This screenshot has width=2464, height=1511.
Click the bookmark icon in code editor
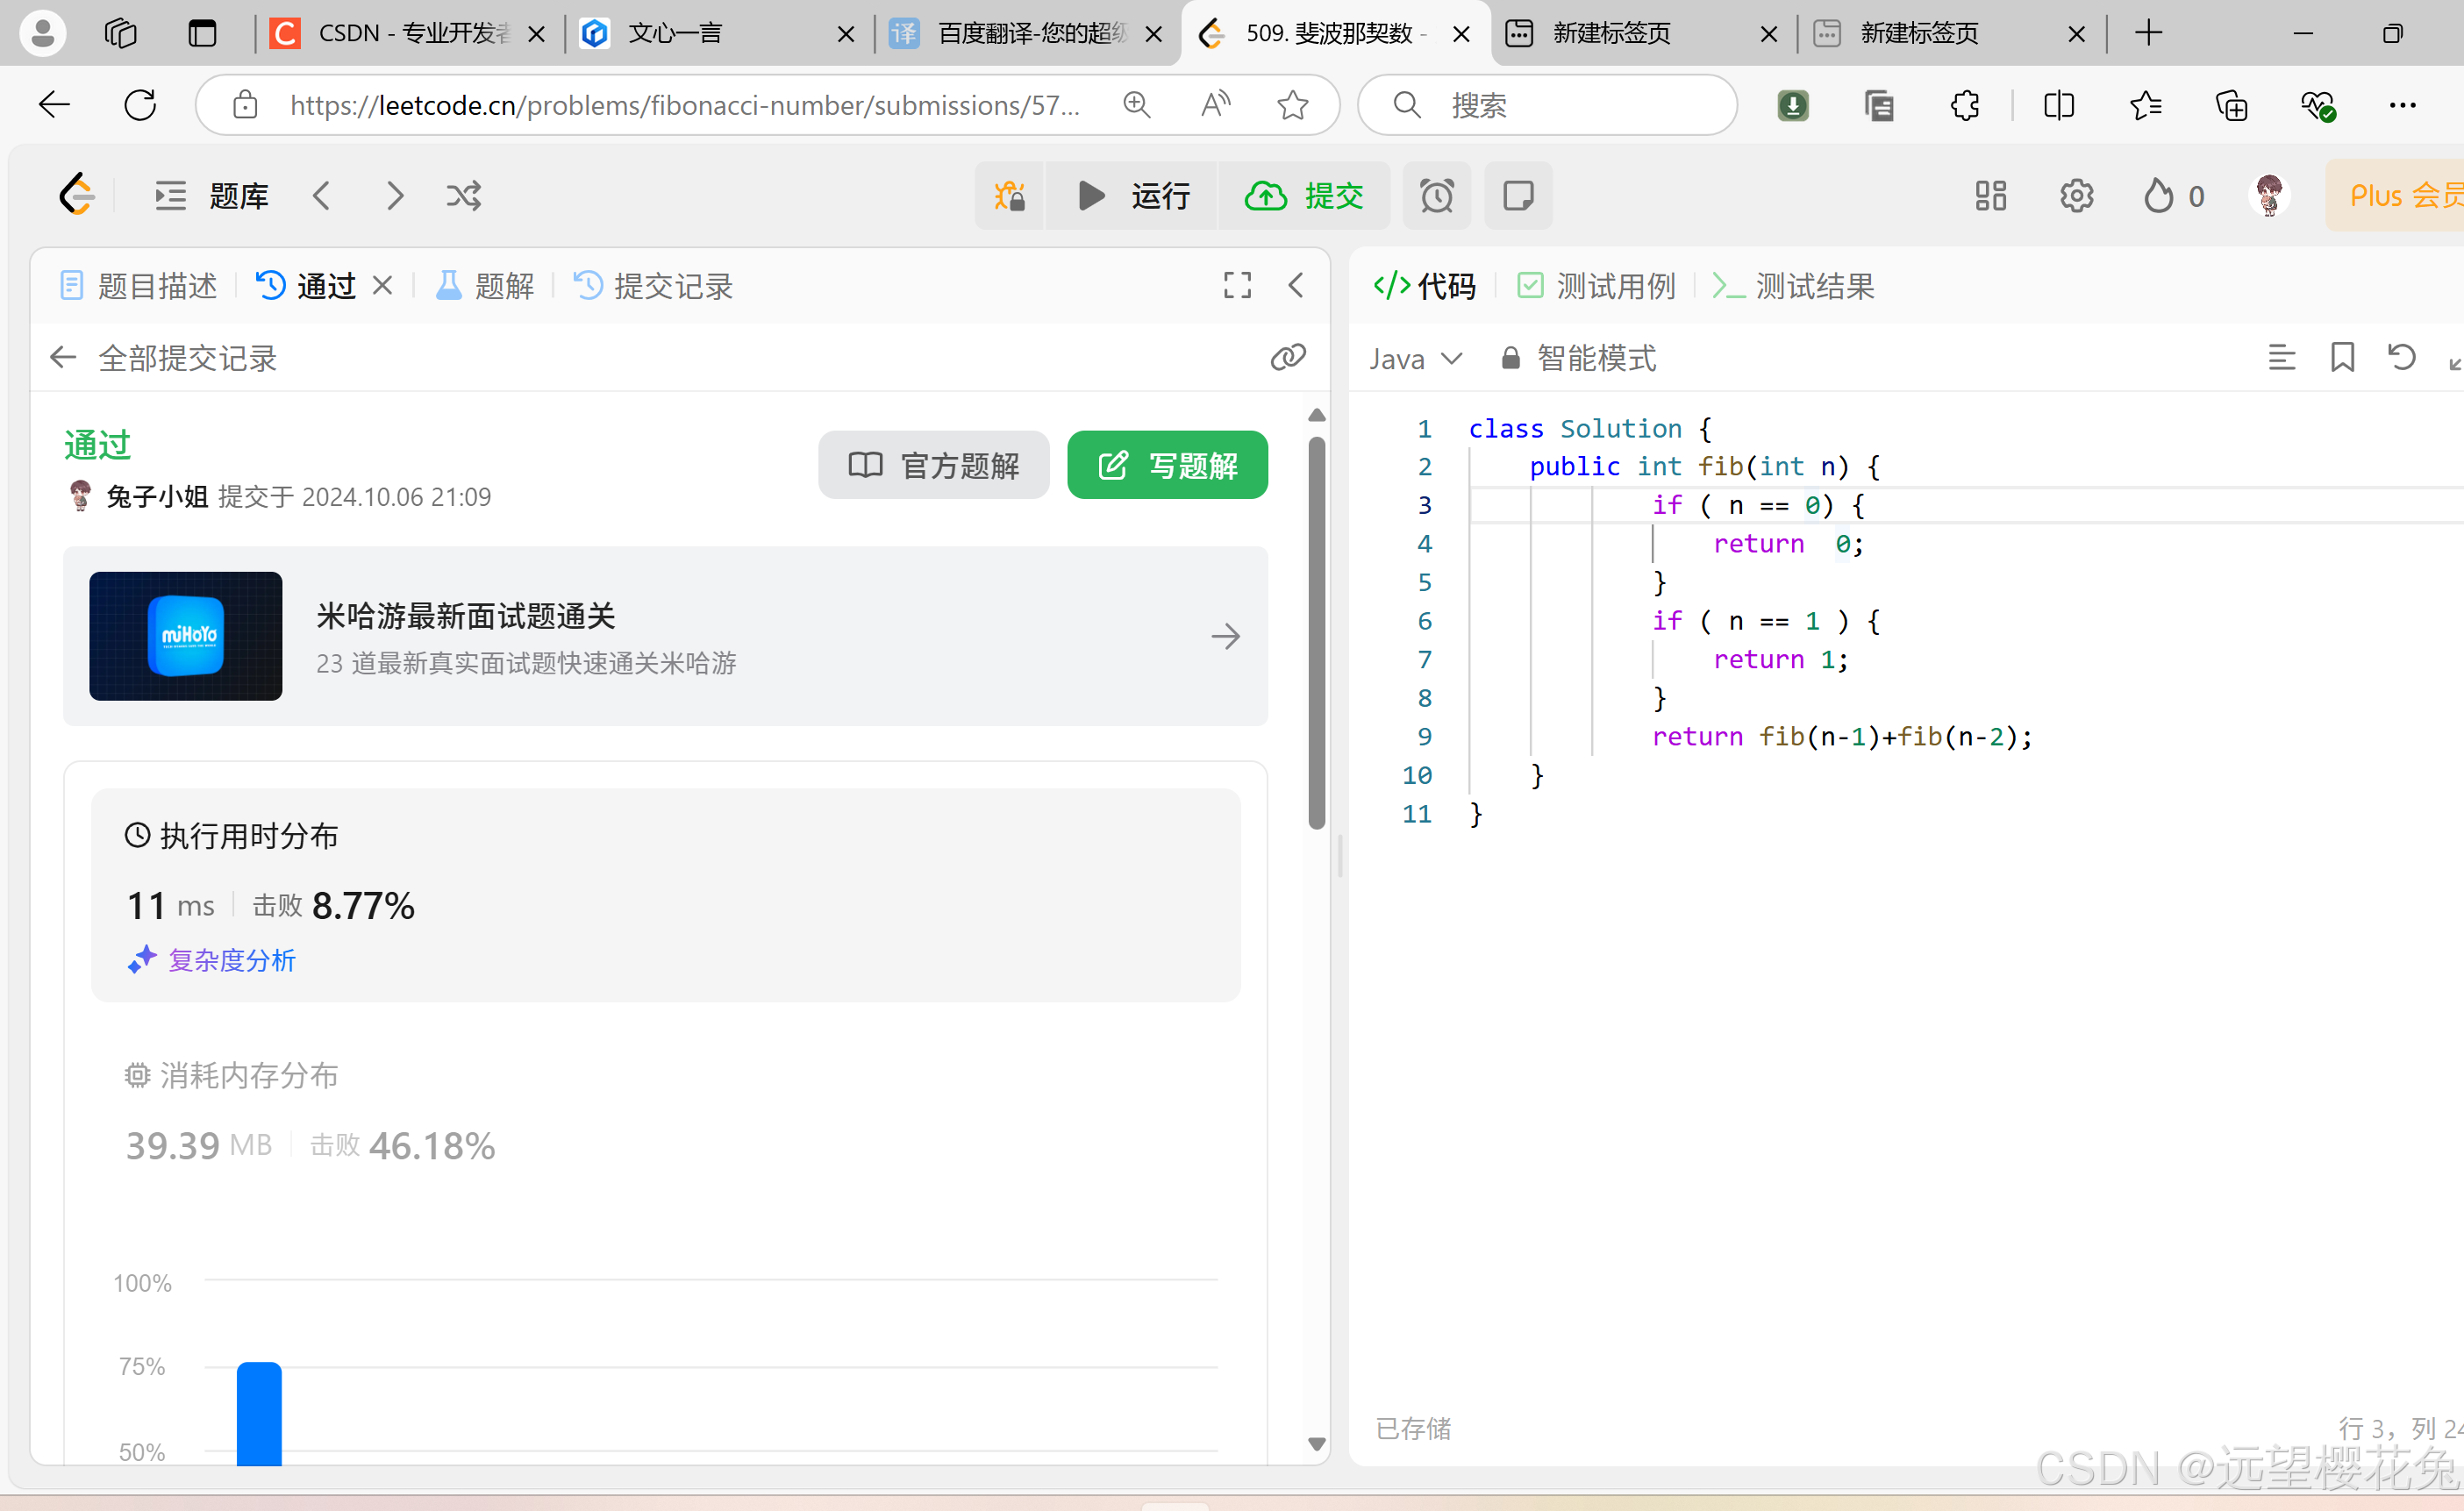coord(2343,359)
